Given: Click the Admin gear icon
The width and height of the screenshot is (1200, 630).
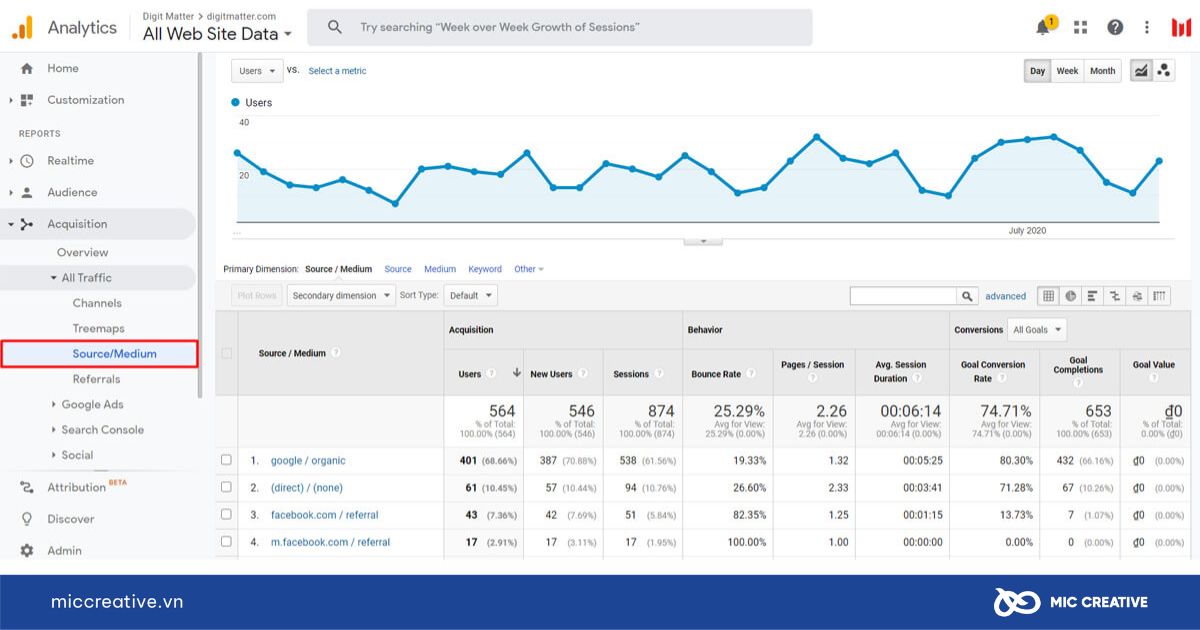Looking at the screenshot, I should 27,550.
